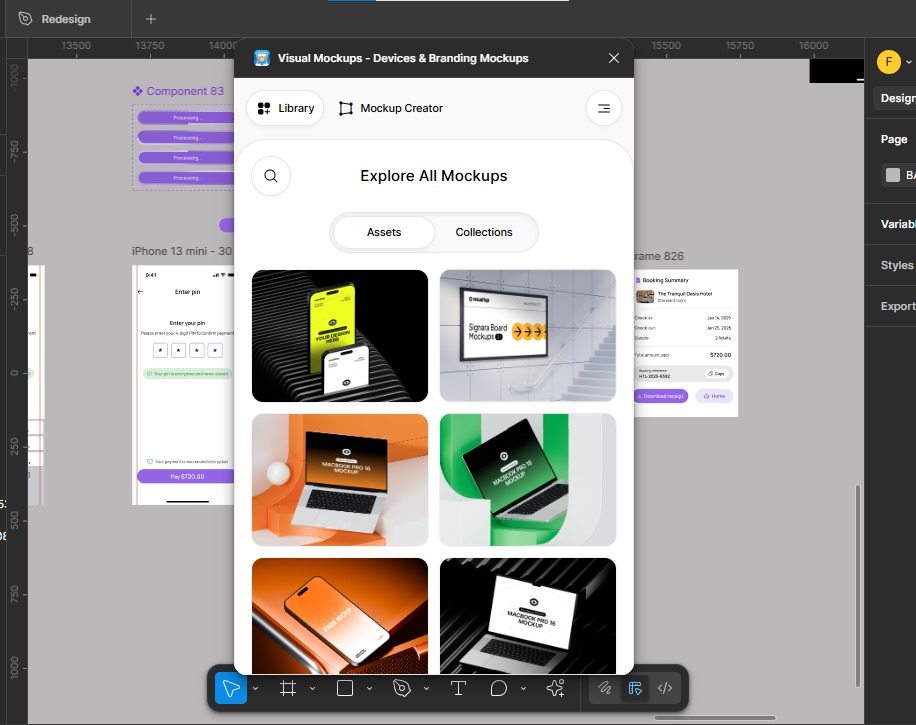
Task: Select the Pen tool
Action: [402, 688]
